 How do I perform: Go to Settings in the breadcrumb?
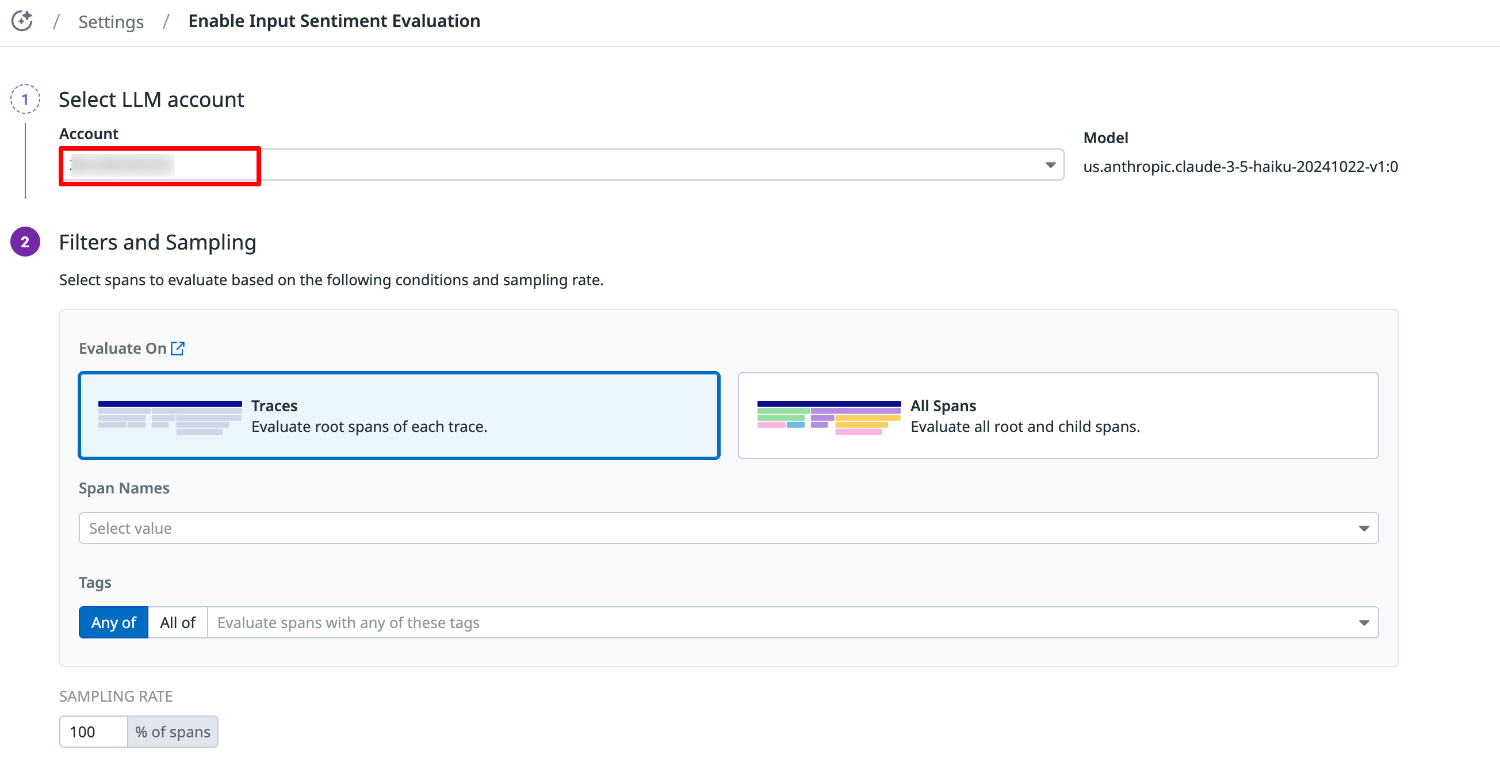click(x=111, y=21)
